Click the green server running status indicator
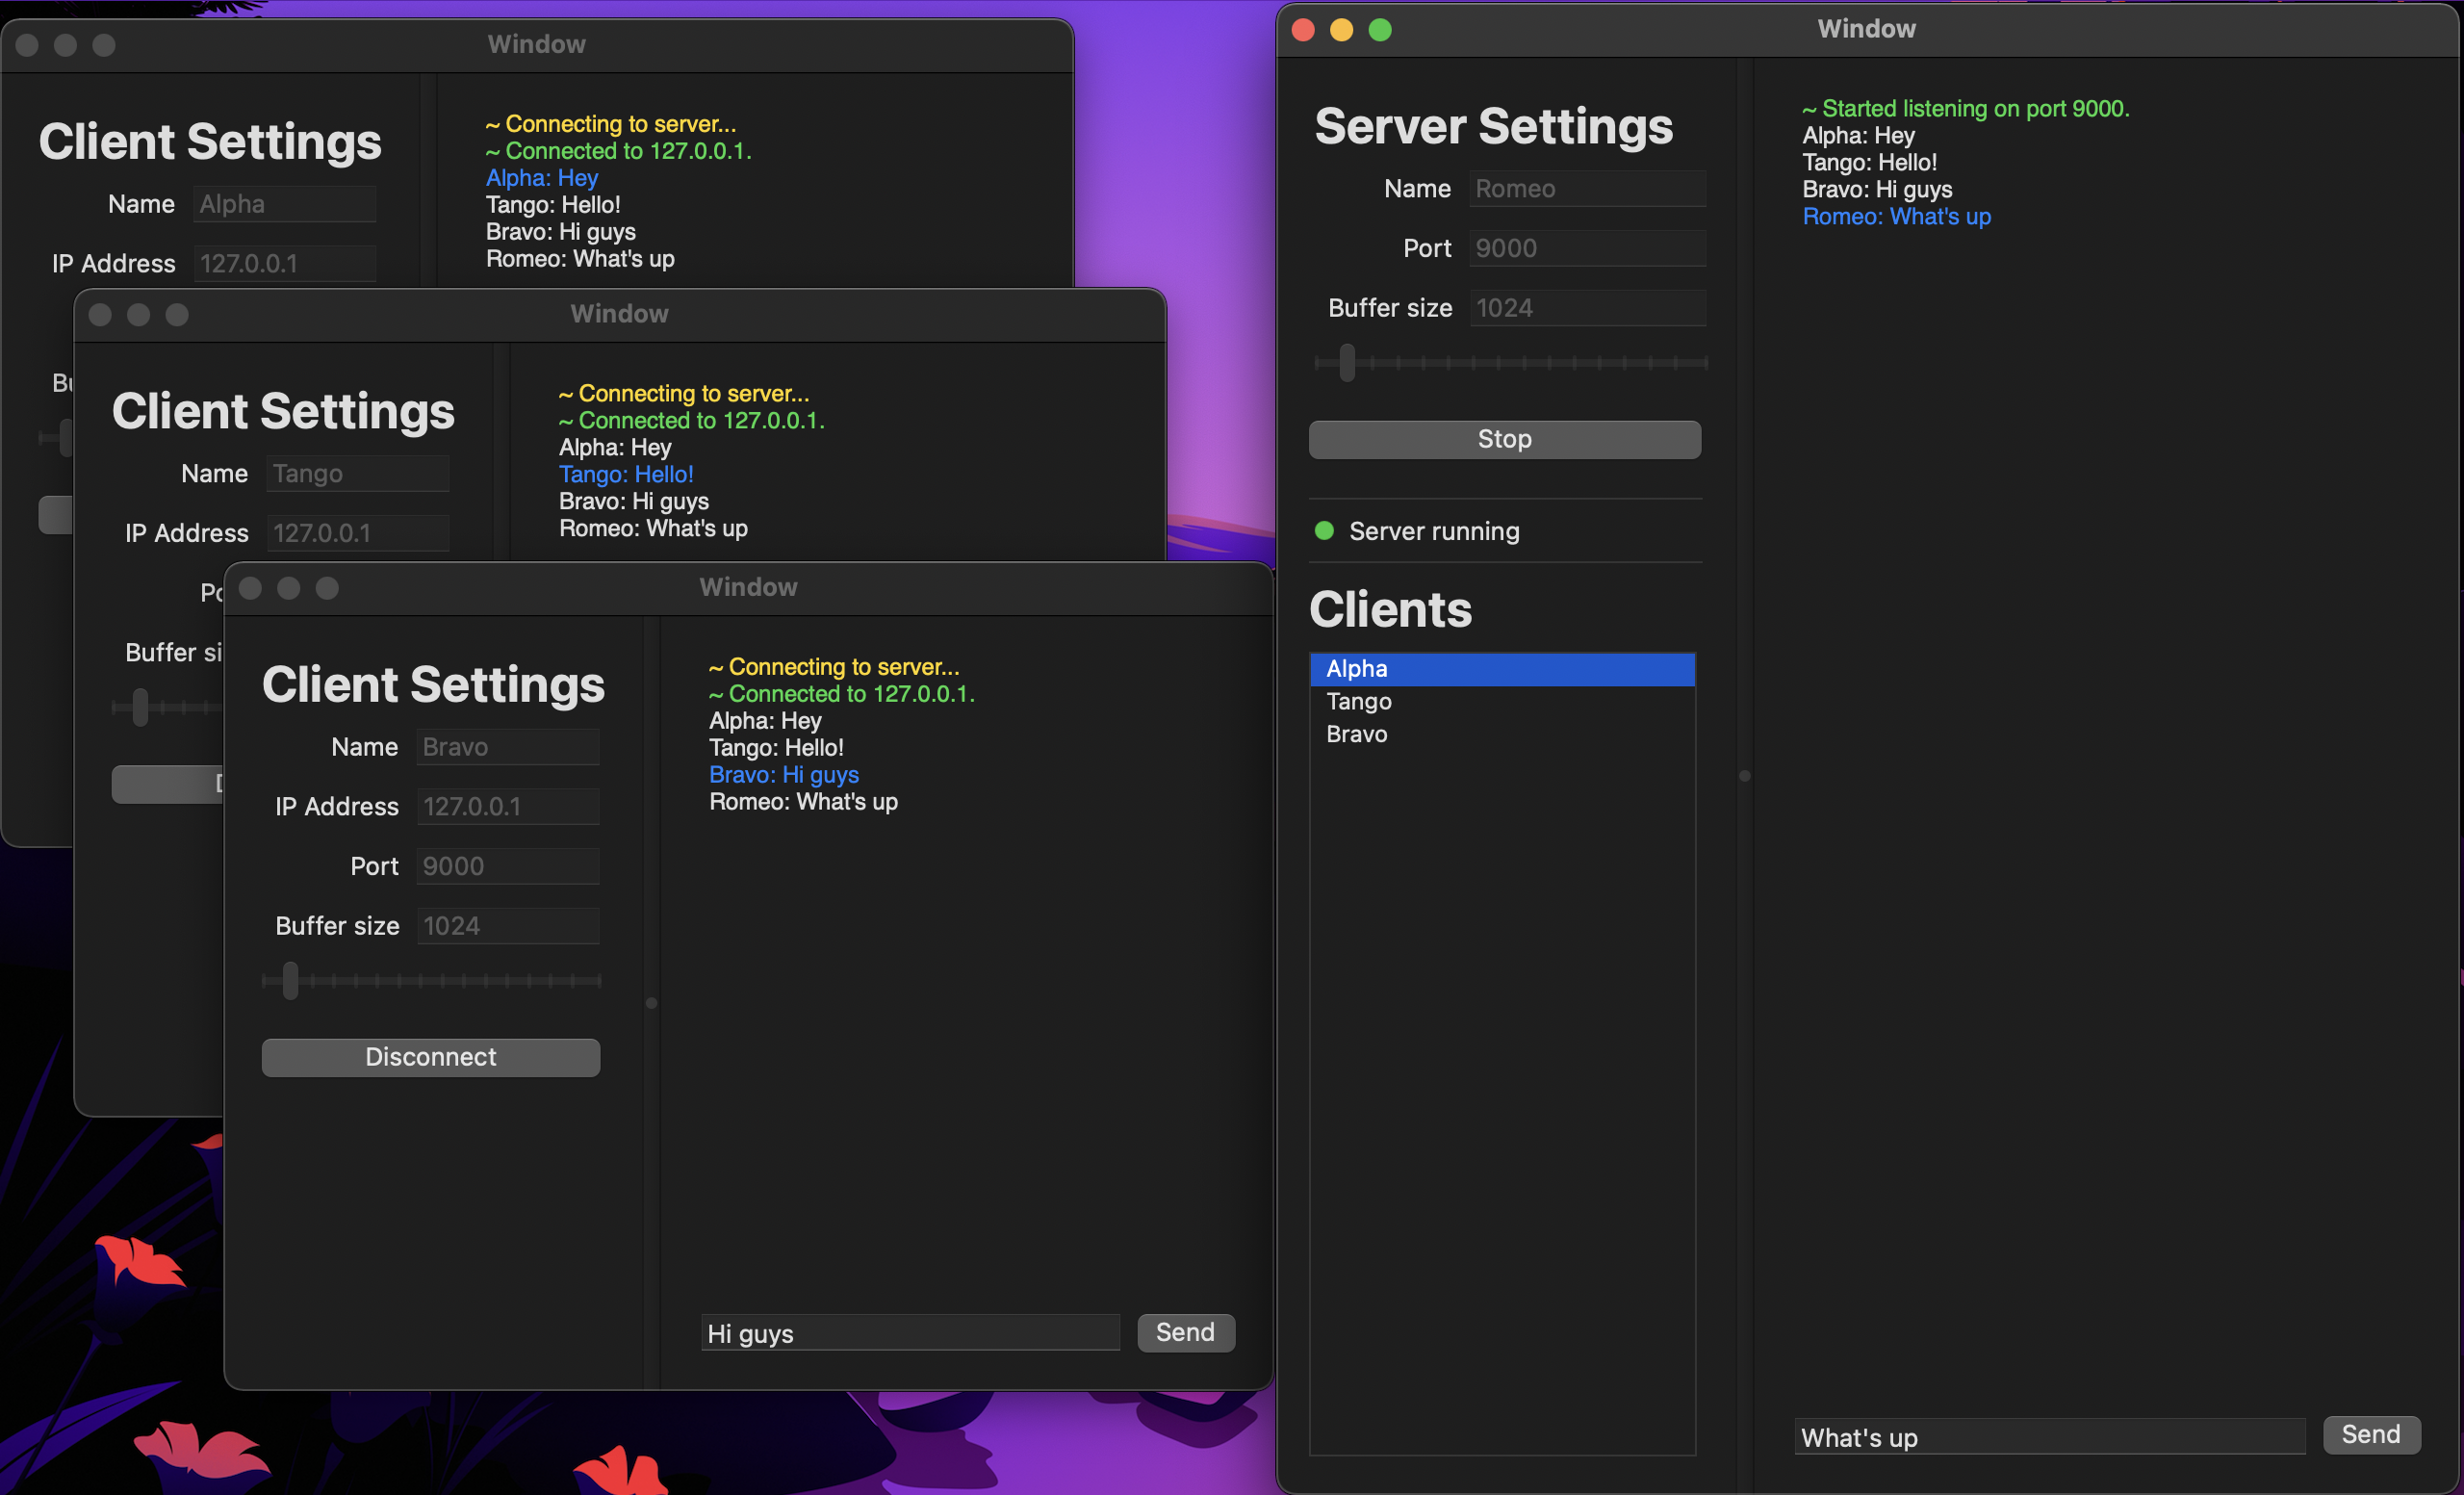 click(1324, 531)
